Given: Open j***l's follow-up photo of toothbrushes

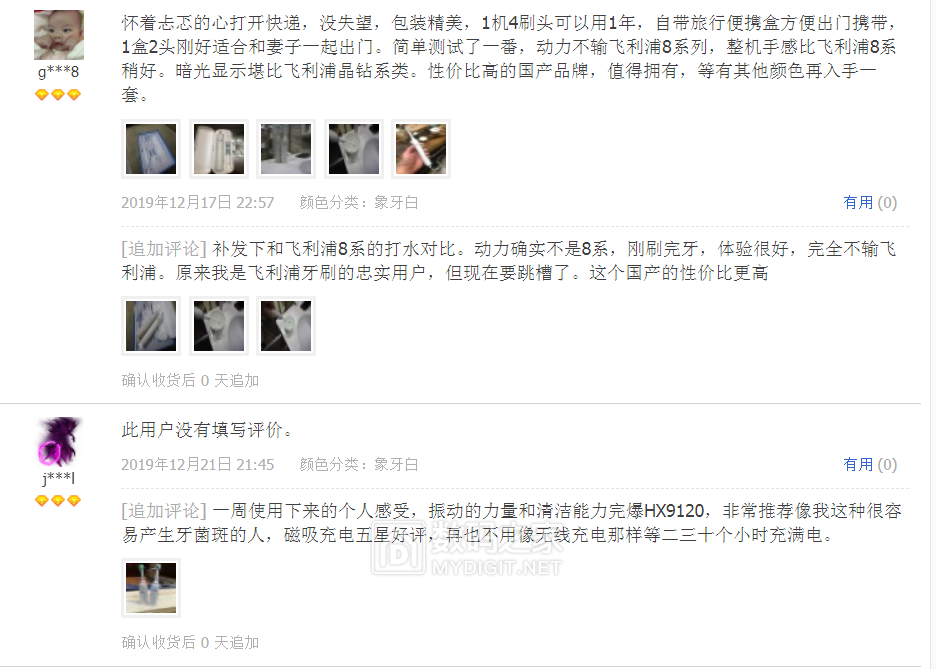Looking at the screenshot, I should point(151,588).
